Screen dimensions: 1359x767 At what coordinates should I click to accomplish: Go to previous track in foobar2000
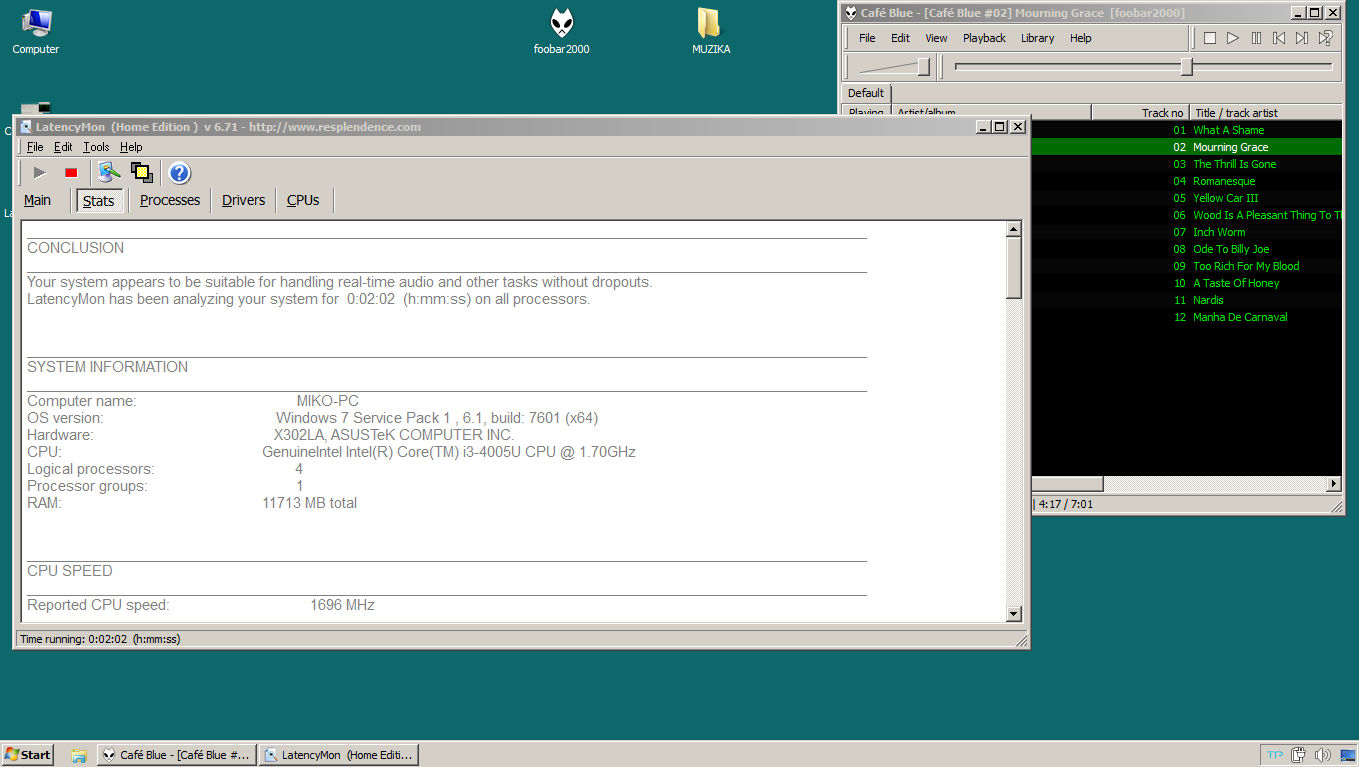pos(1279,38)
